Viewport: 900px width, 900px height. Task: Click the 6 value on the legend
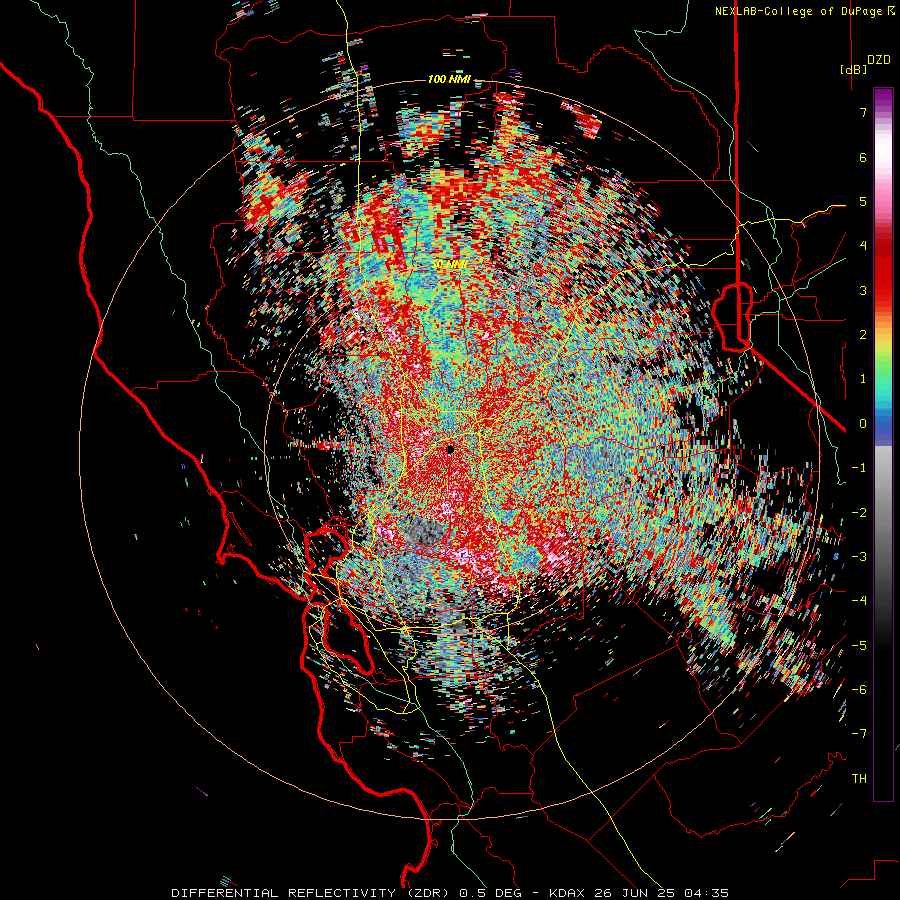(x=863, y=157)
